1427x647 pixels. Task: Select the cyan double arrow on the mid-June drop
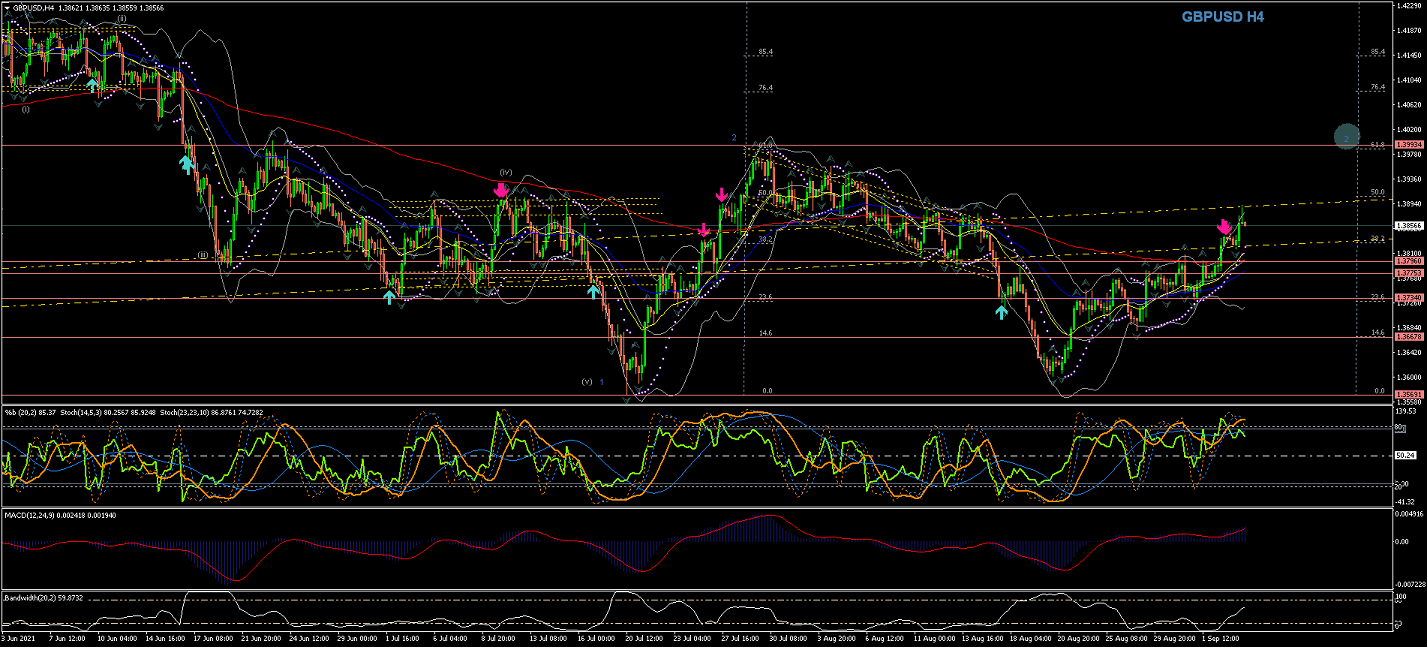pyautogui.click(x=186, y=163)
